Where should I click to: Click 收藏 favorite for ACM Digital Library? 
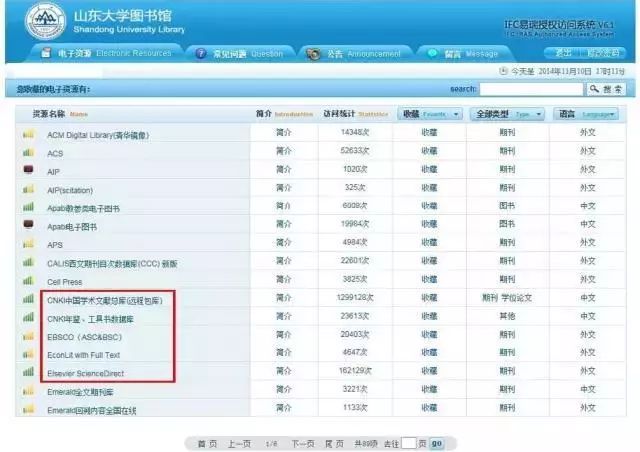pos(429,132)
